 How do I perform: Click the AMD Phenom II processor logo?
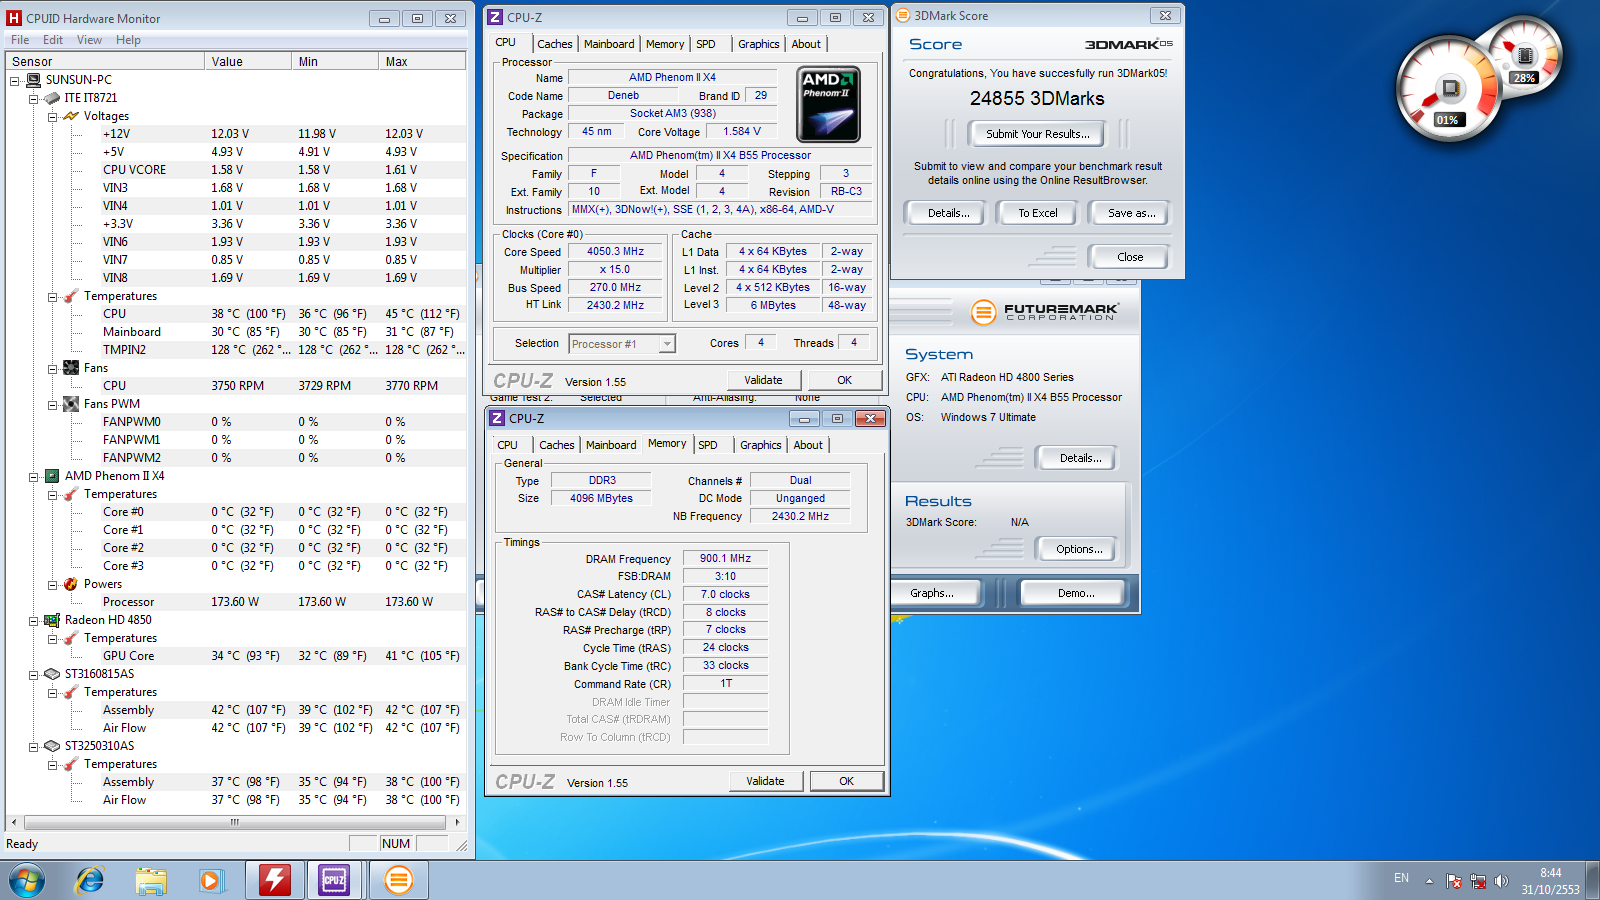(828, 105)
